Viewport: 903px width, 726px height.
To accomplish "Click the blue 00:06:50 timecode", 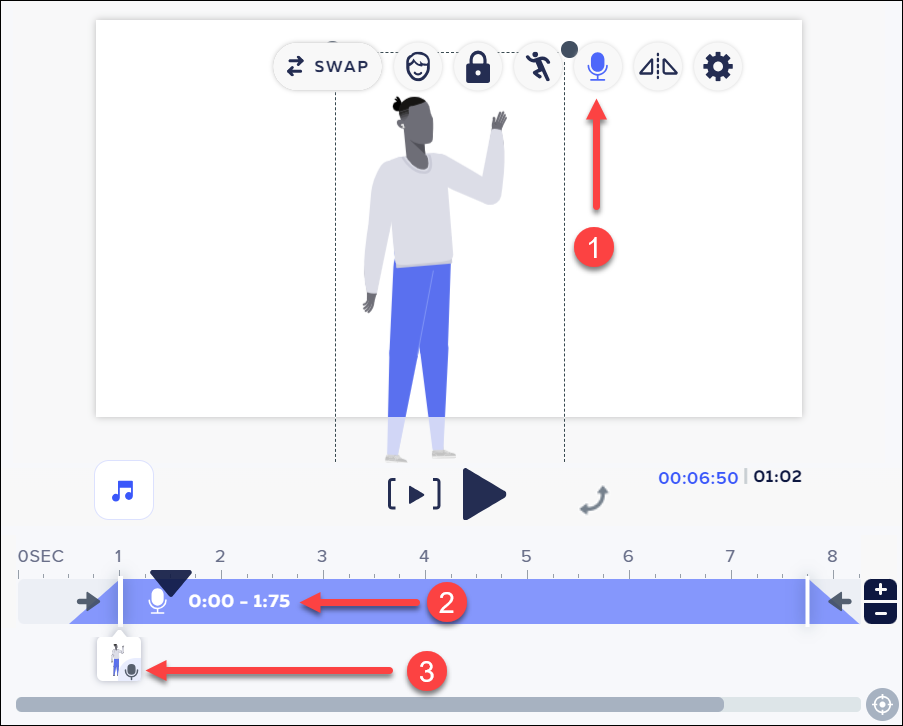I will (698, 477).
